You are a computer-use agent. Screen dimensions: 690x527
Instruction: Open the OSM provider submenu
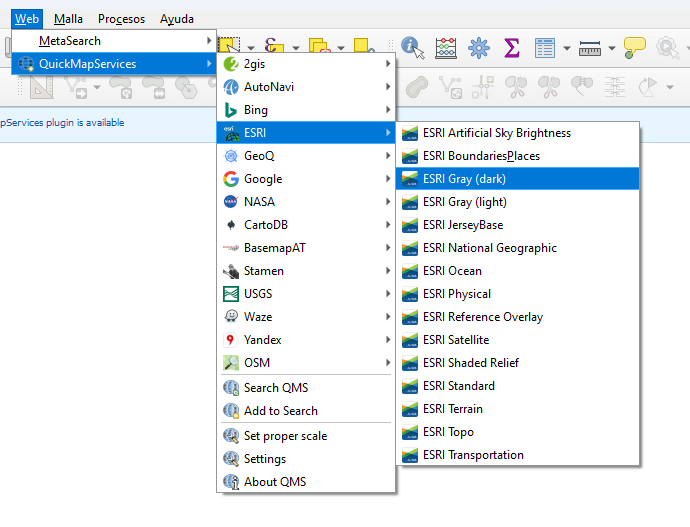coord(306,362)
